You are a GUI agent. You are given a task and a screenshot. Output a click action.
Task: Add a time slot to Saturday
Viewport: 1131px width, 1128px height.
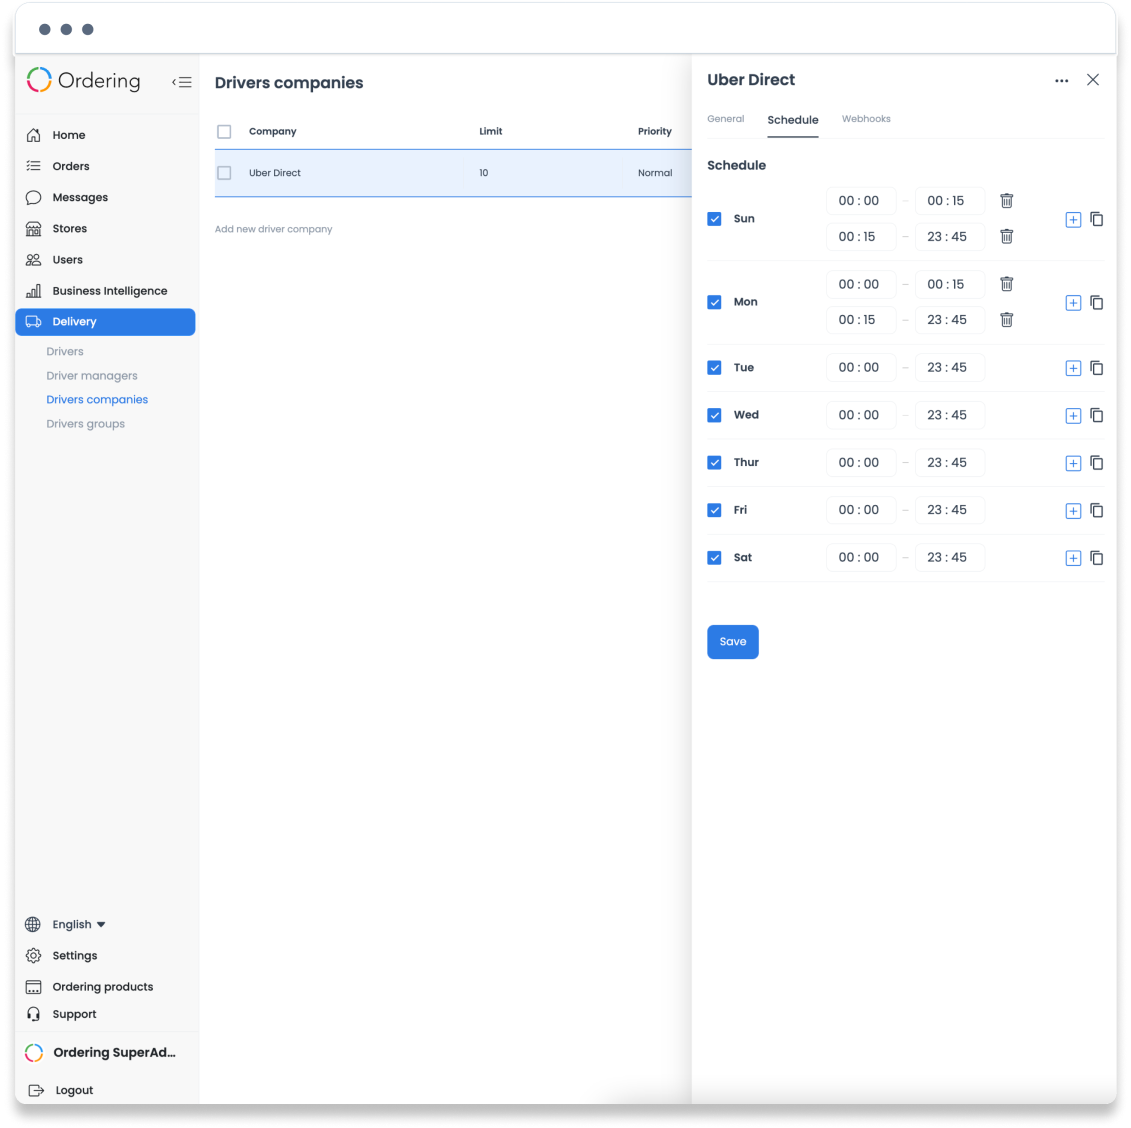(x=1073, y=559)
